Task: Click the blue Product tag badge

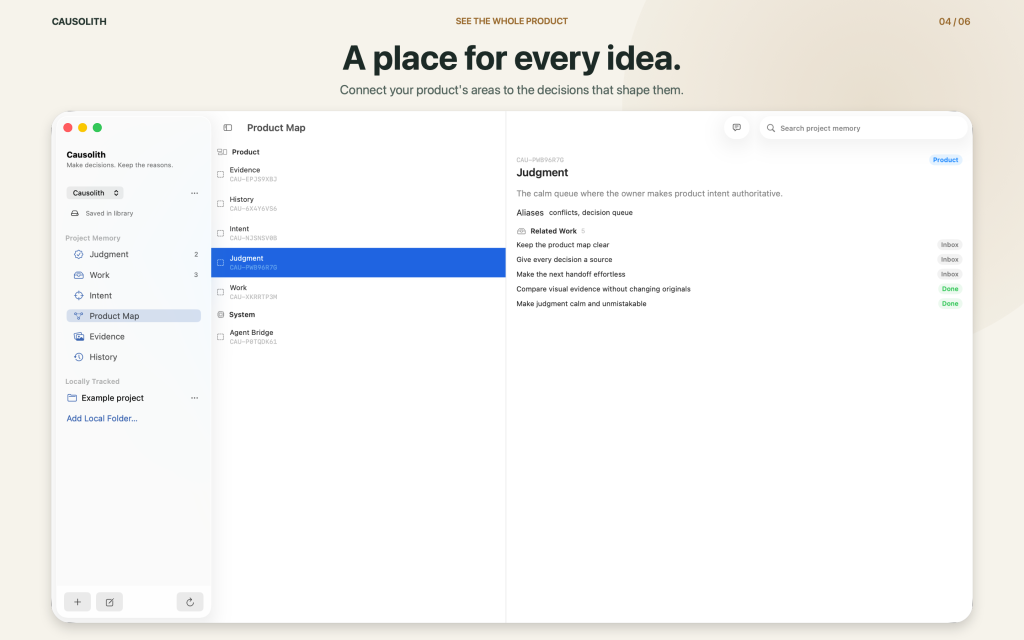Action: click(x=945, y=160)
